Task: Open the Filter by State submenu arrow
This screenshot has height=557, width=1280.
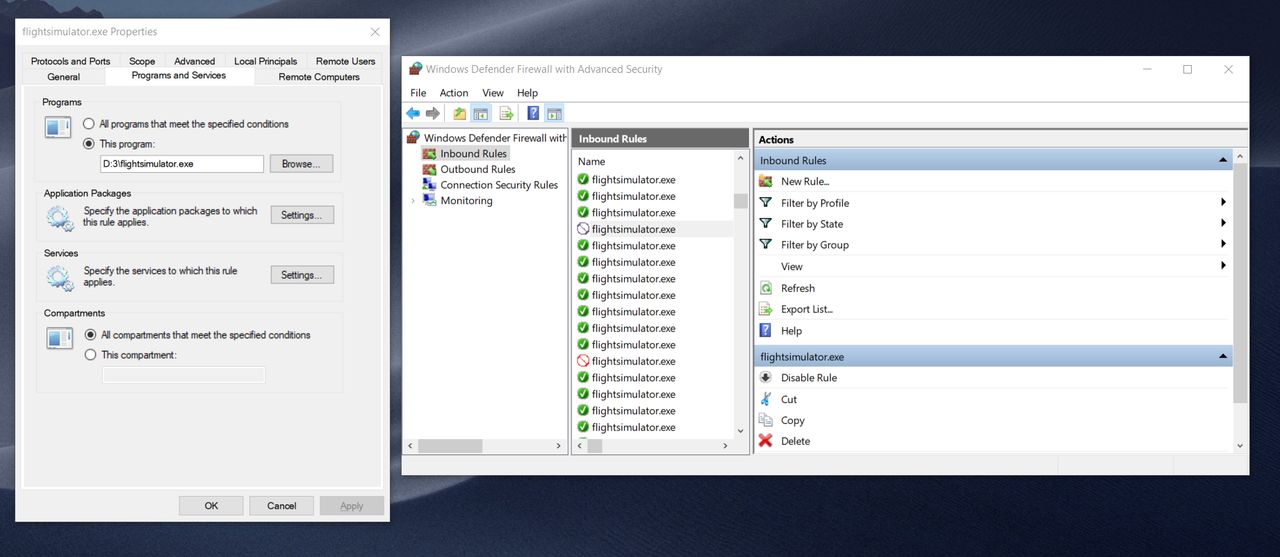Action: 1224,223
